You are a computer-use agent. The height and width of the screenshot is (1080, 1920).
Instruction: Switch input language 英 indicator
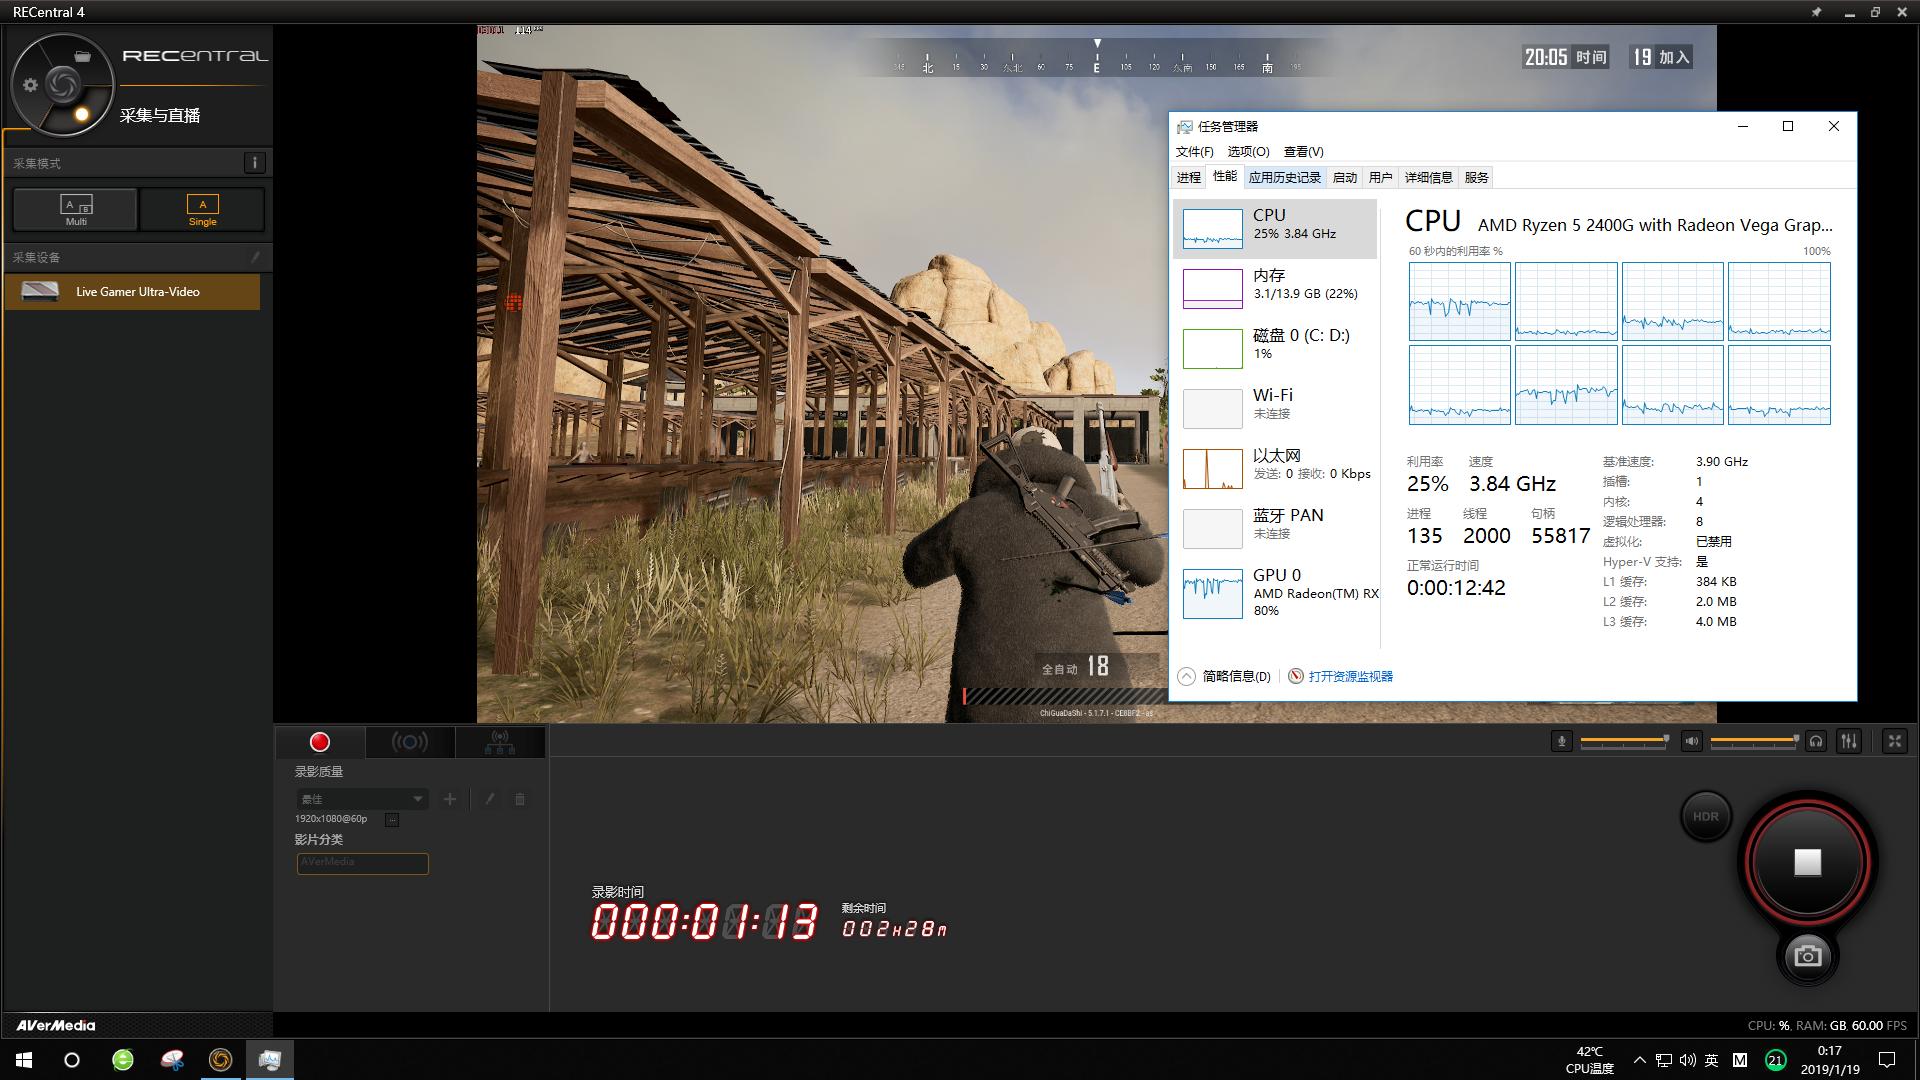pyautogui.click(x=1711, y=1060)
